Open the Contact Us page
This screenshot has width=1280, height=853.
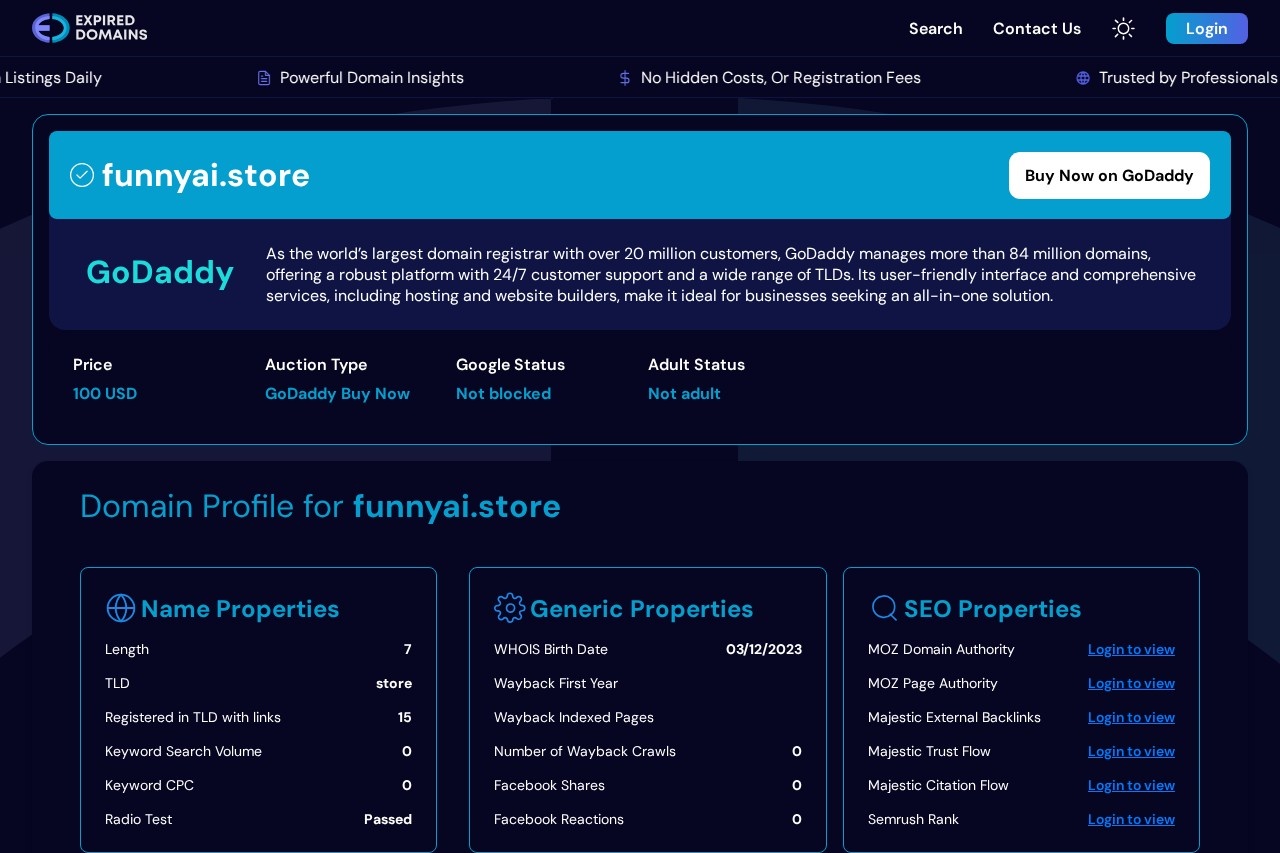1036,29
